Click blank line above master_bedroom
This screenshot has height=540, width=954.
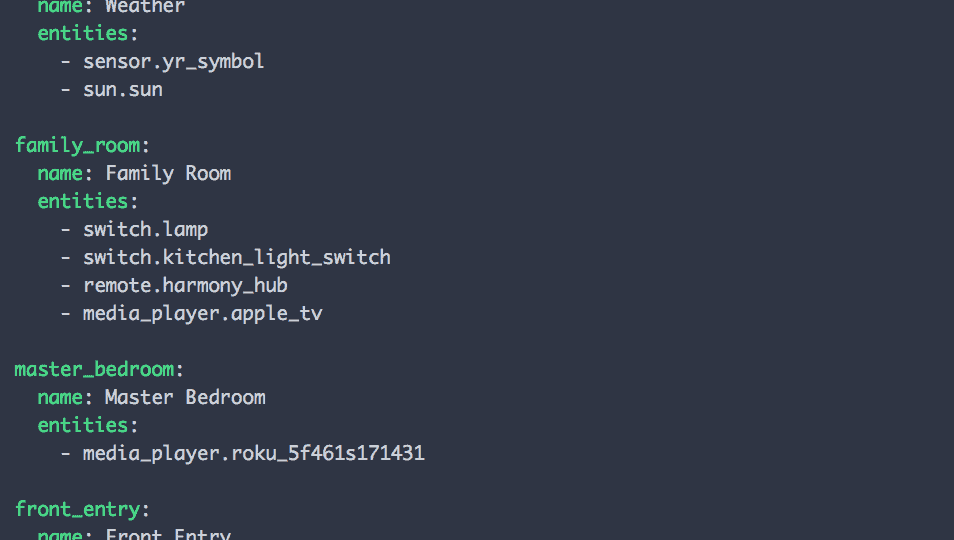pos(477,342)
